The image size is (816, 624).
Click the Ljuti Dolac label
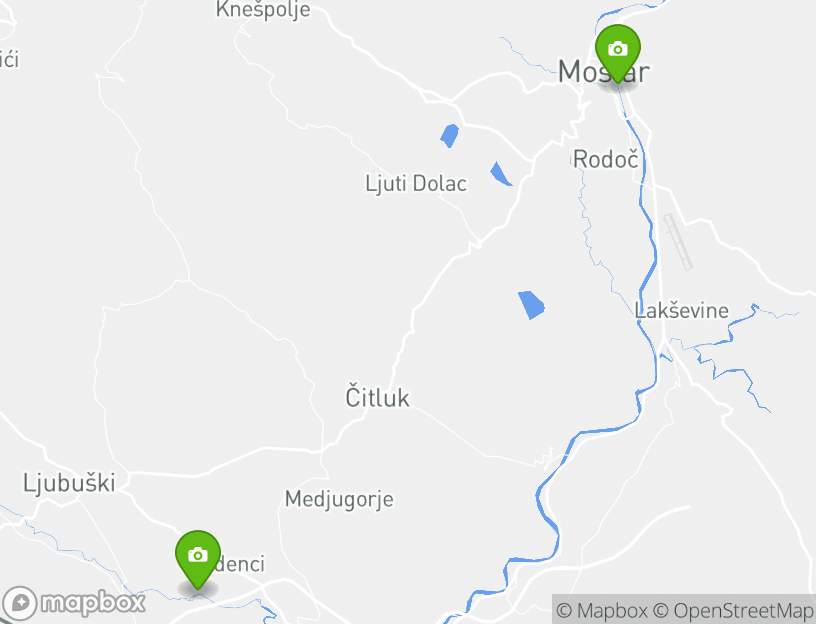(x=416, y=184)
